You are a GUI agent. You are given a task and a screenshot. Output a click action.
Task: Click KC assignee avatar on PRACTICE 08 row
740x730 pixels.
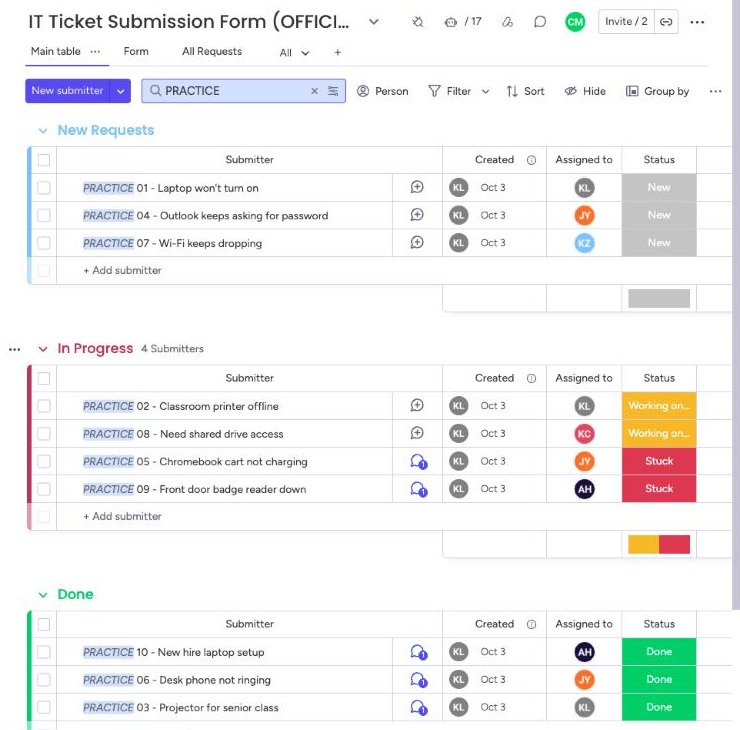[584, 434]
